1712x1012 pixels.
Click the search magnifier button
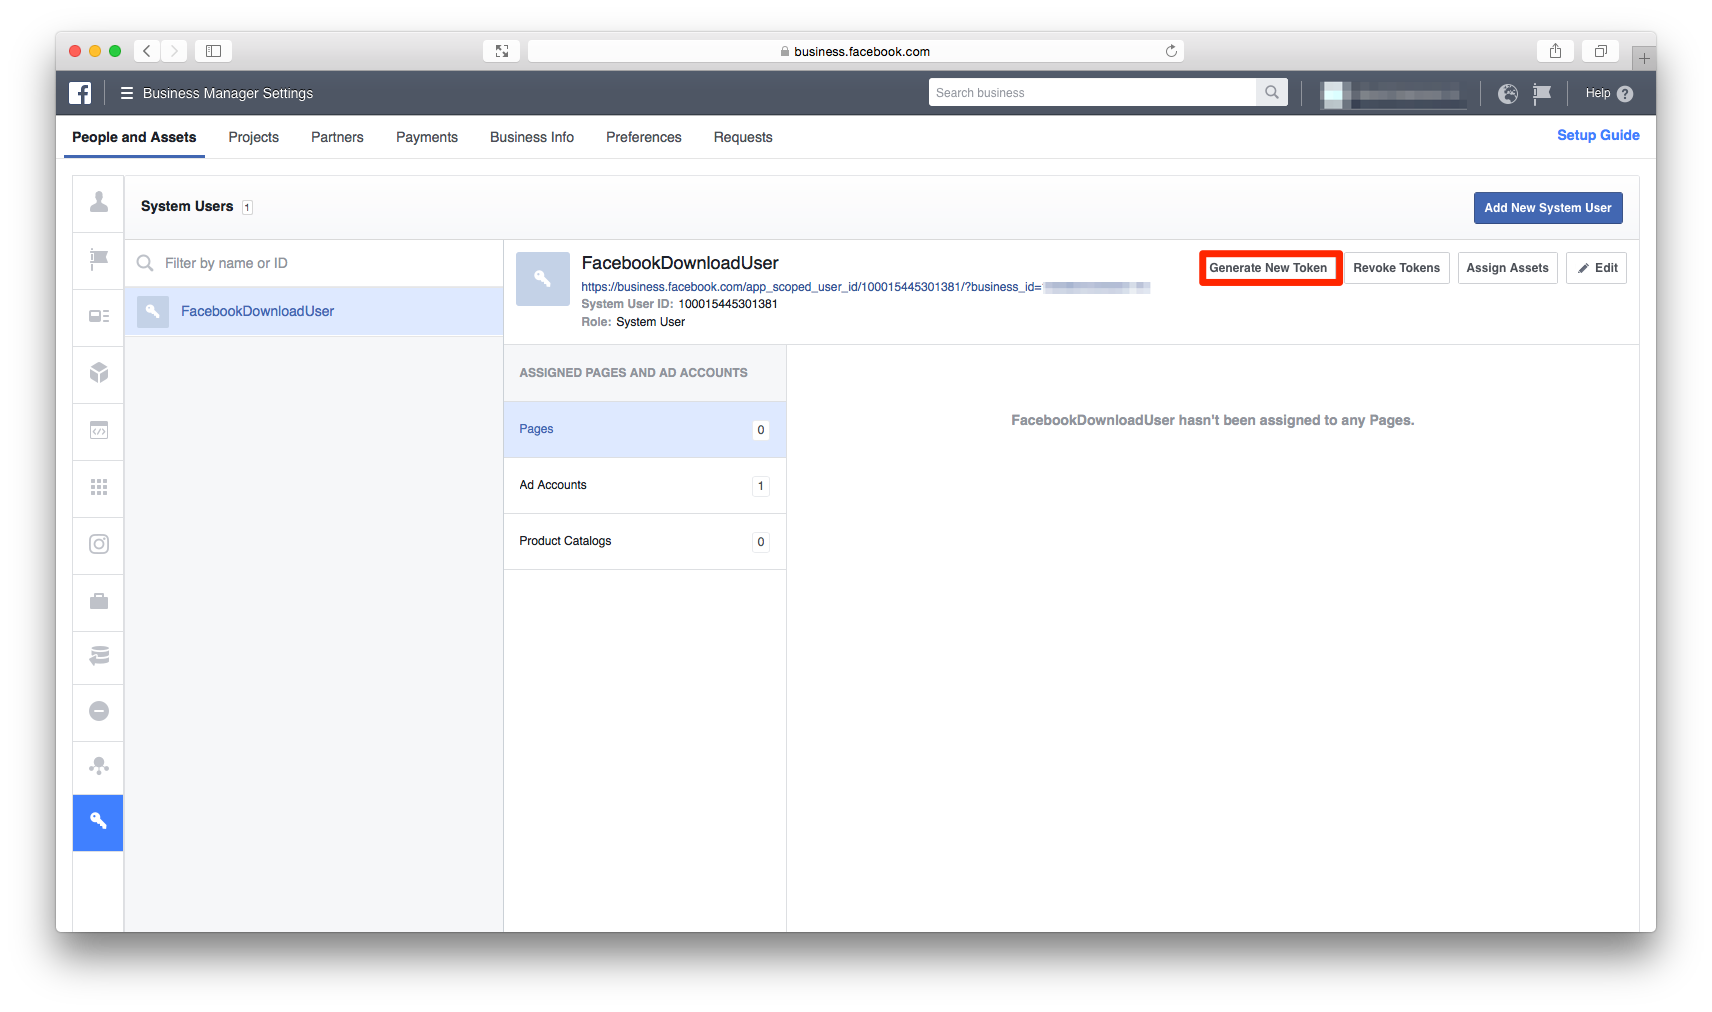[x=1272, y=92]
